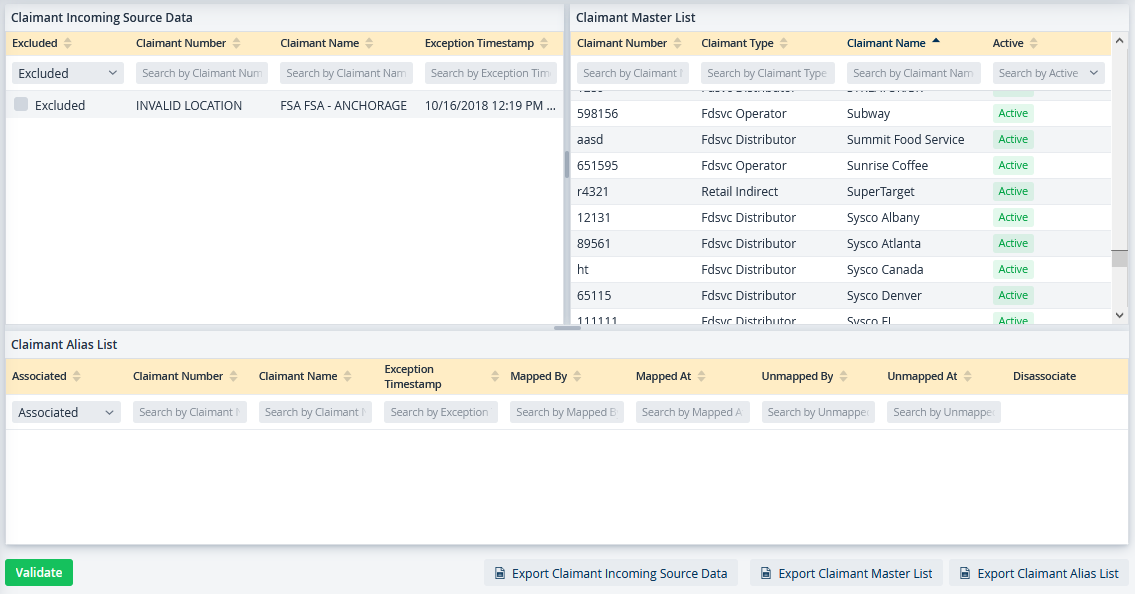Open the Search by Active dropdown
1135x594 pixels.
(x=1048, y=73)
